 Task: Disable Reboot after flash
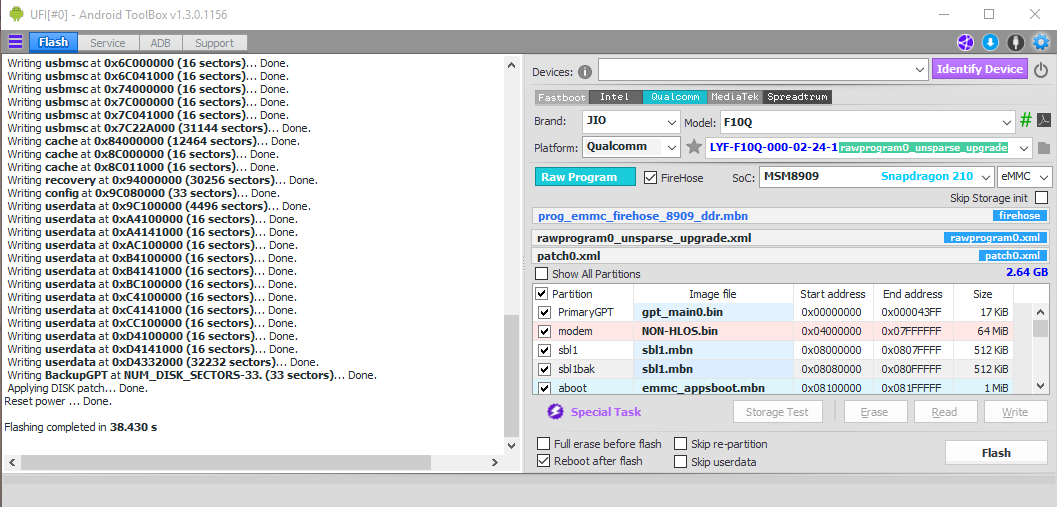click(x=543, y=461)
